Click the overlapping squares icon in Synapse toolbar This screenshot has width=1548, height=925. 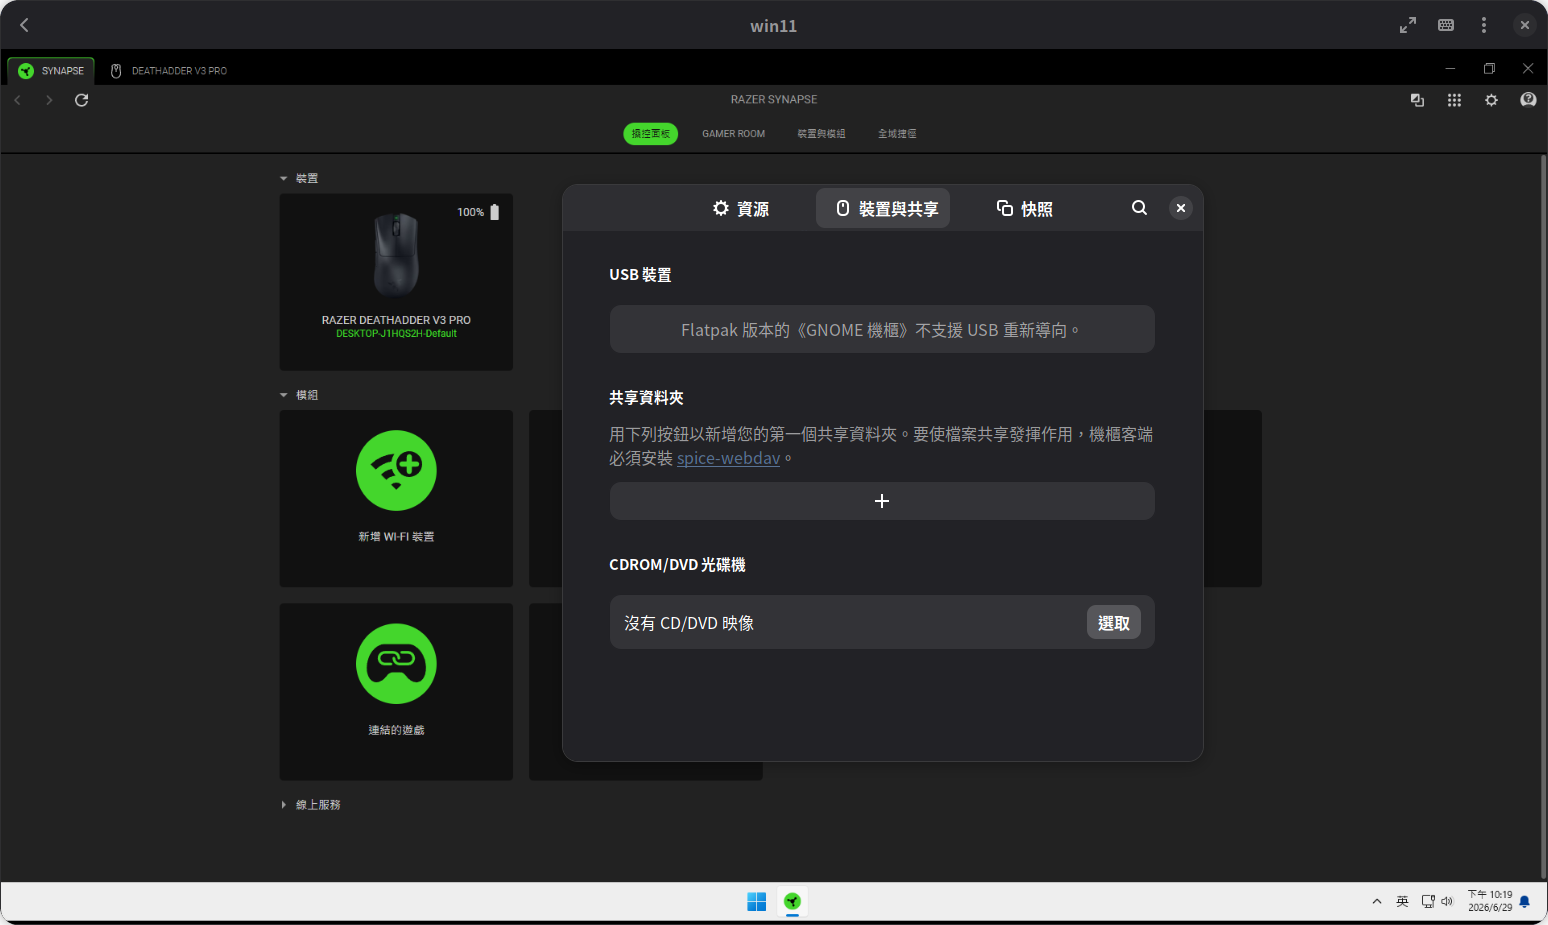click(x=1417, y=100)
